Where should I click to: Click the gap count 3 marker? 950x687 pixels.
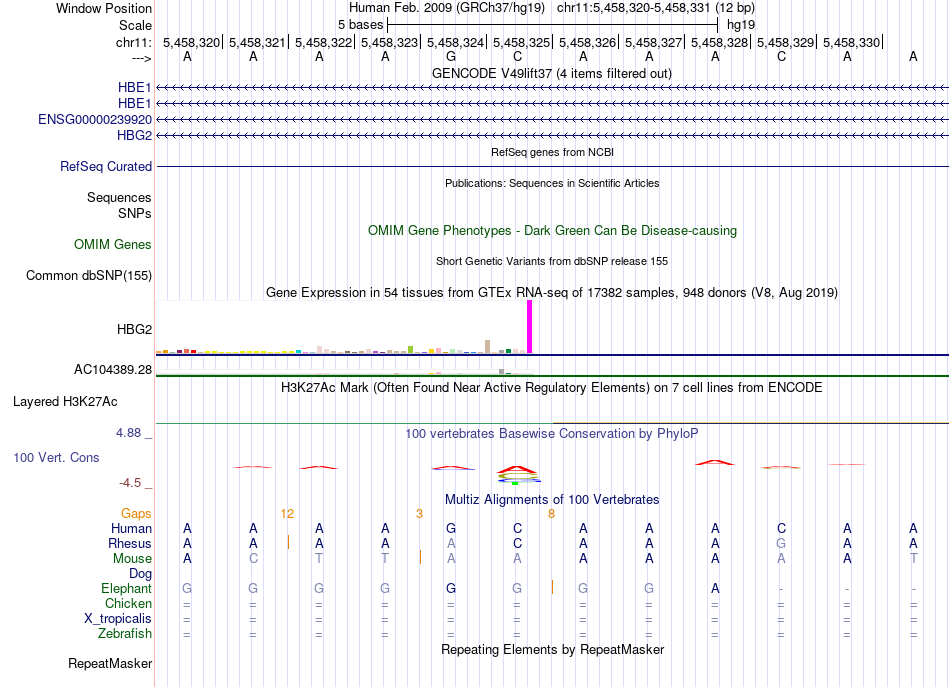[419, 514]
